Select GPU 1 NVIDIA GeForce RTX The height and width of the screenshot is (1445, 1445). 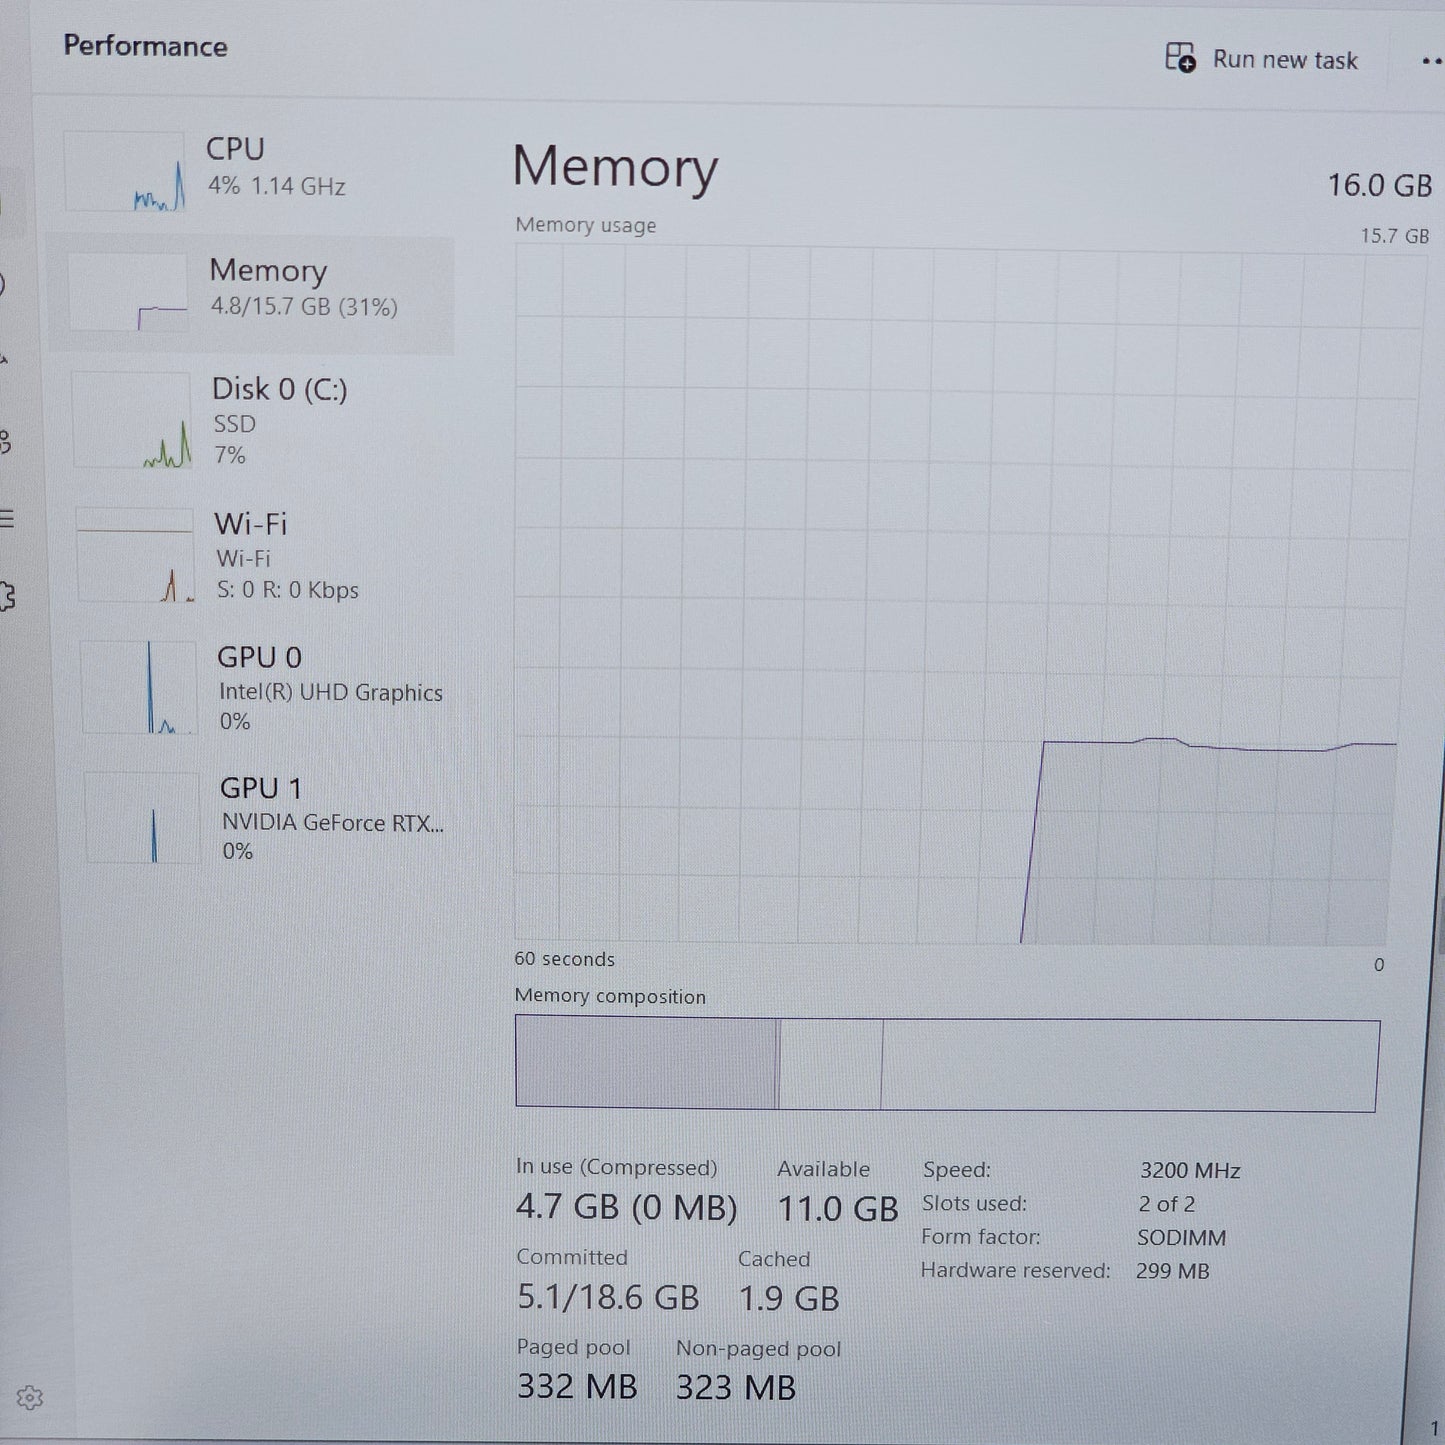(x=265, y=818)
